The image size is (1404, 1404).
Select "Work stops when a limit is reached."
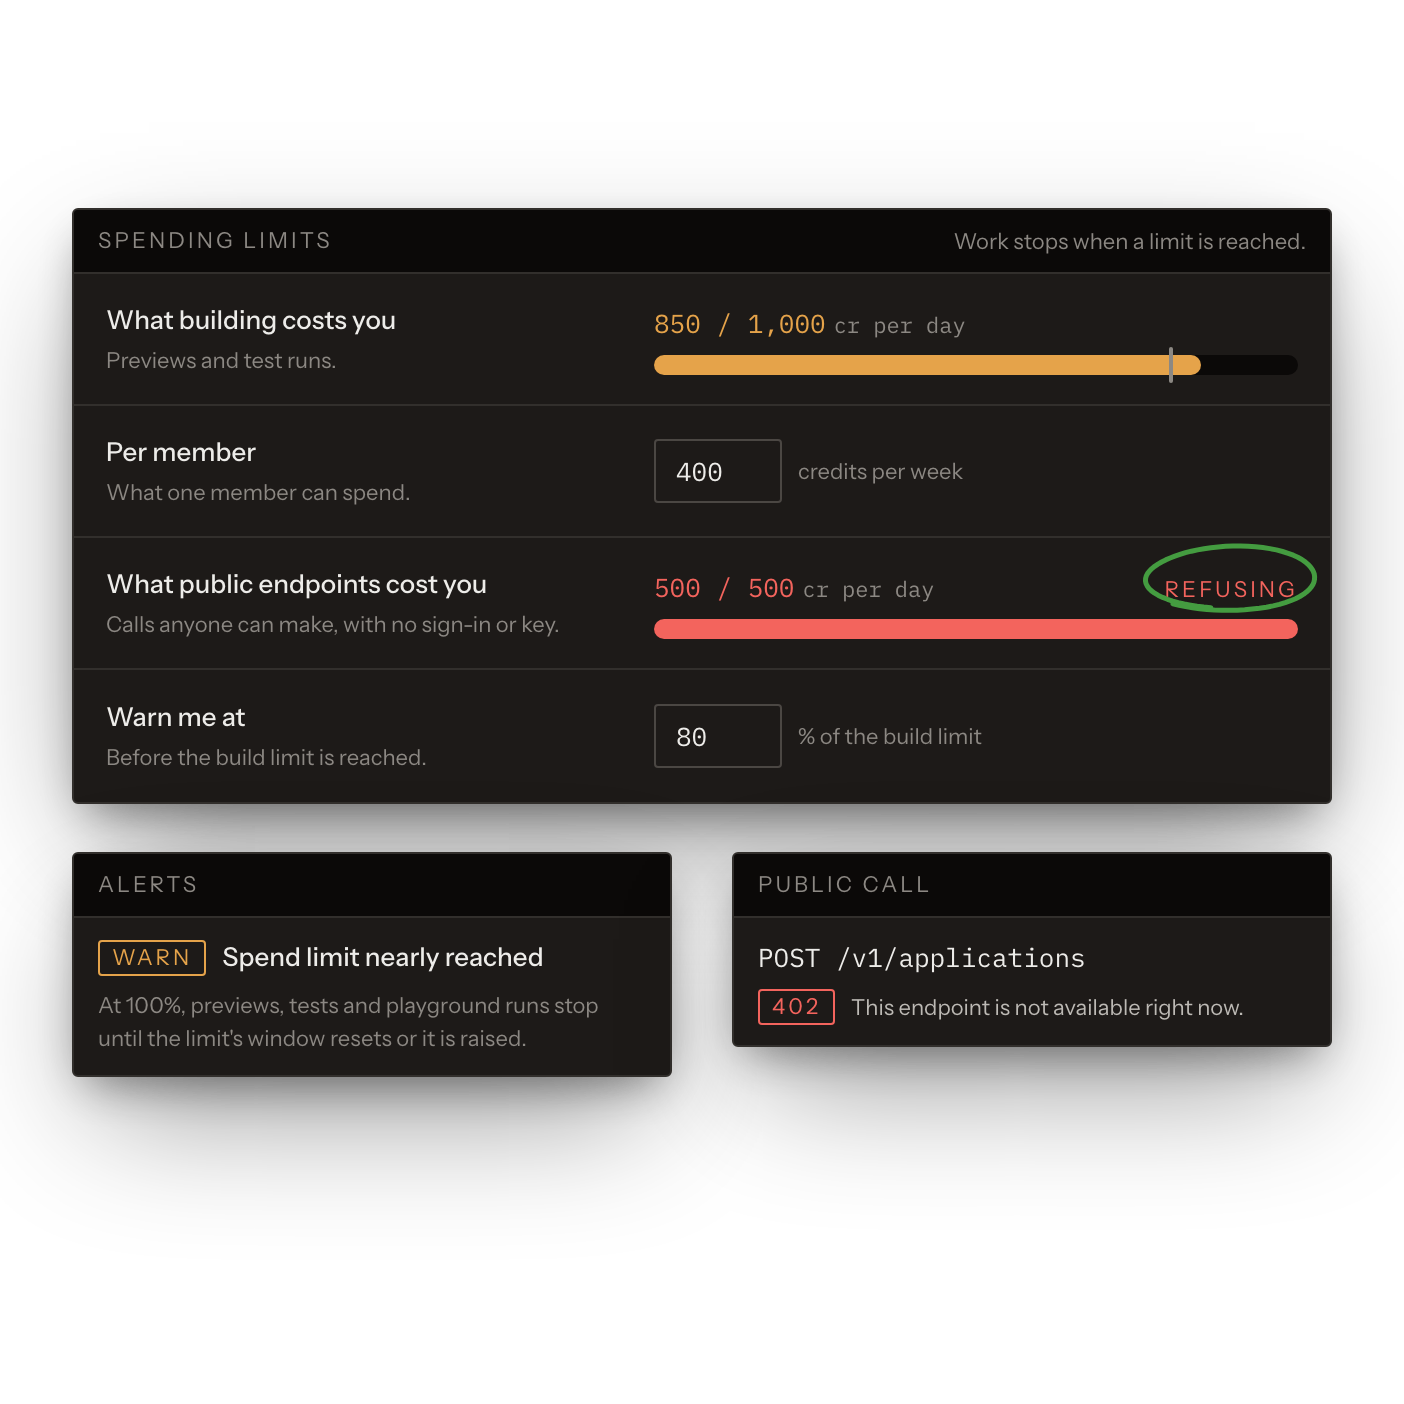1130,241
